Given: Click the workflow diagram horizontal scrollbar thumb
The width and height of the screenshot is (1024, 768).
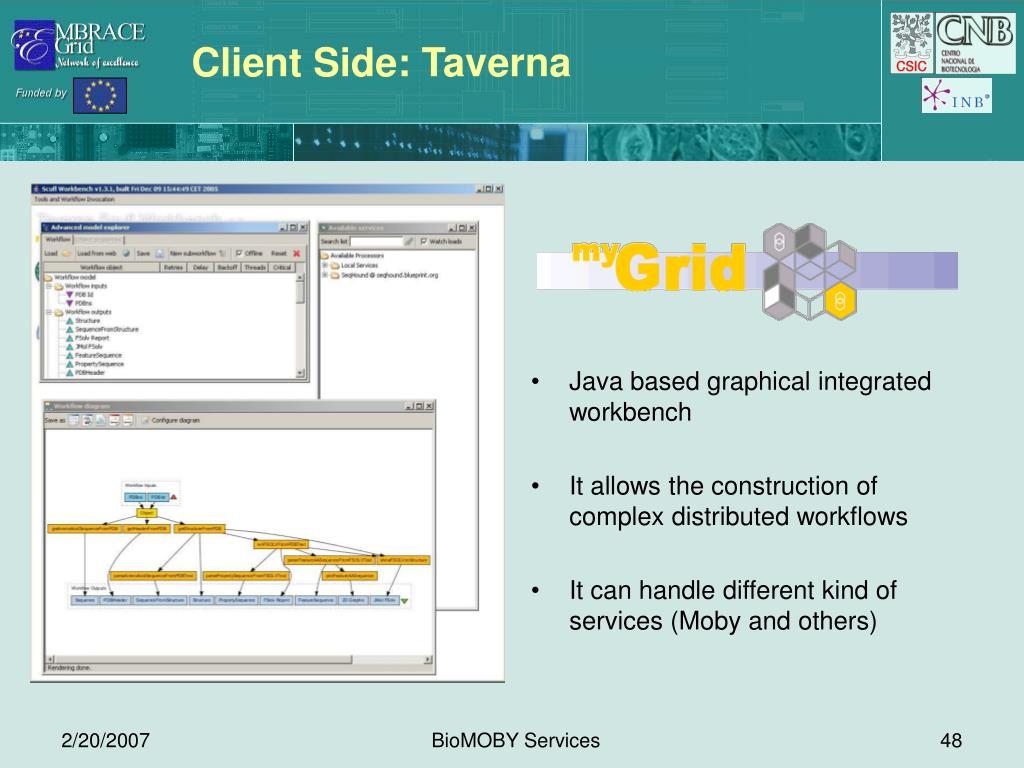Looking at the screenshot, I should point(204,660).
